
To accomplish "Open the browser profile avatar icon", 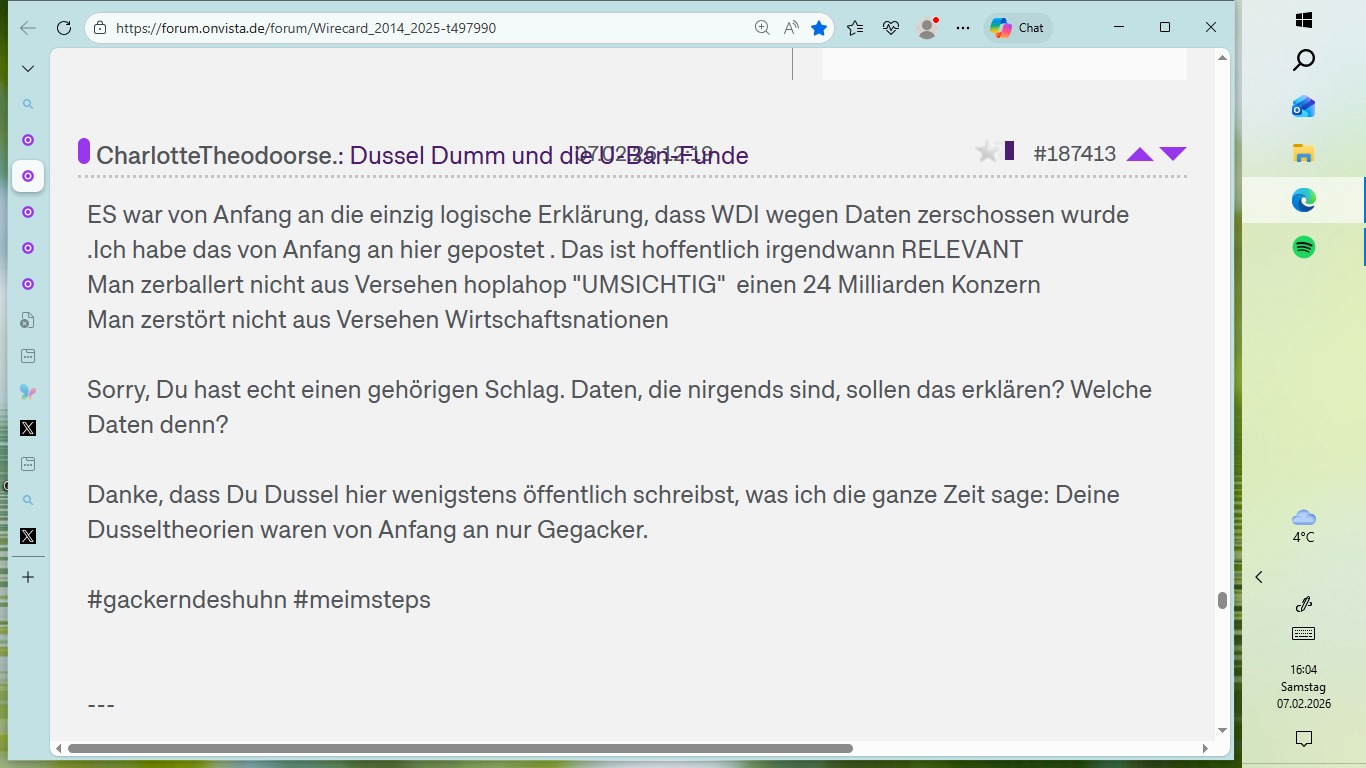I will [925, 27].
